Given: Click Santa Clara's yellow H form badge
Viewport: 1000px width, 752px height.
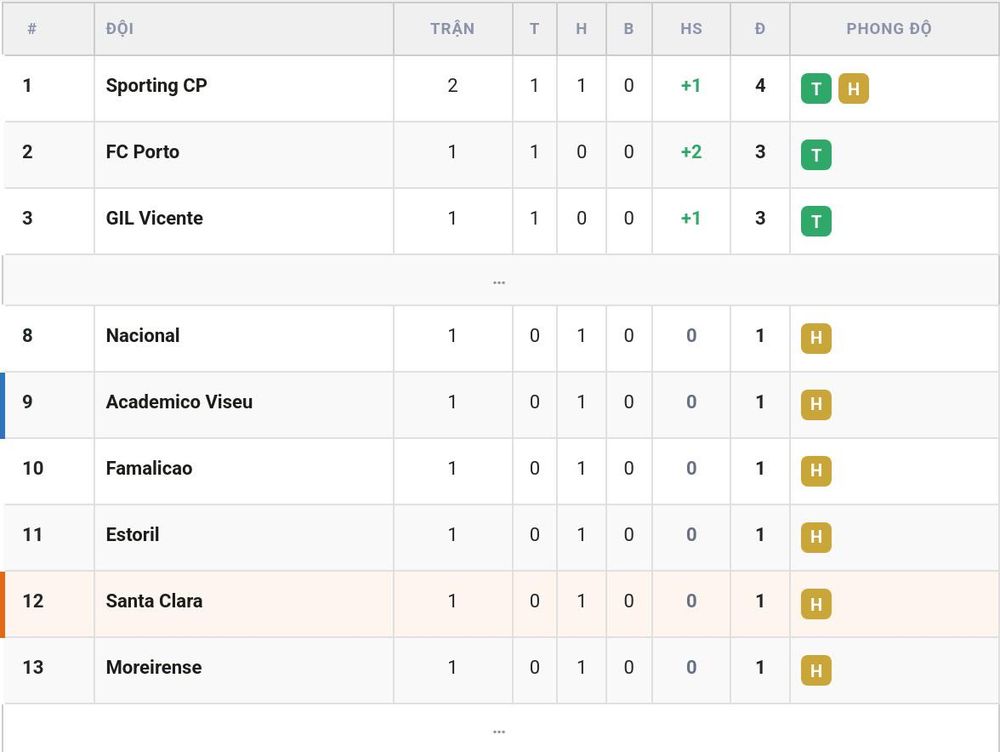Looking at the screenshot, I should tap(816, 604).
